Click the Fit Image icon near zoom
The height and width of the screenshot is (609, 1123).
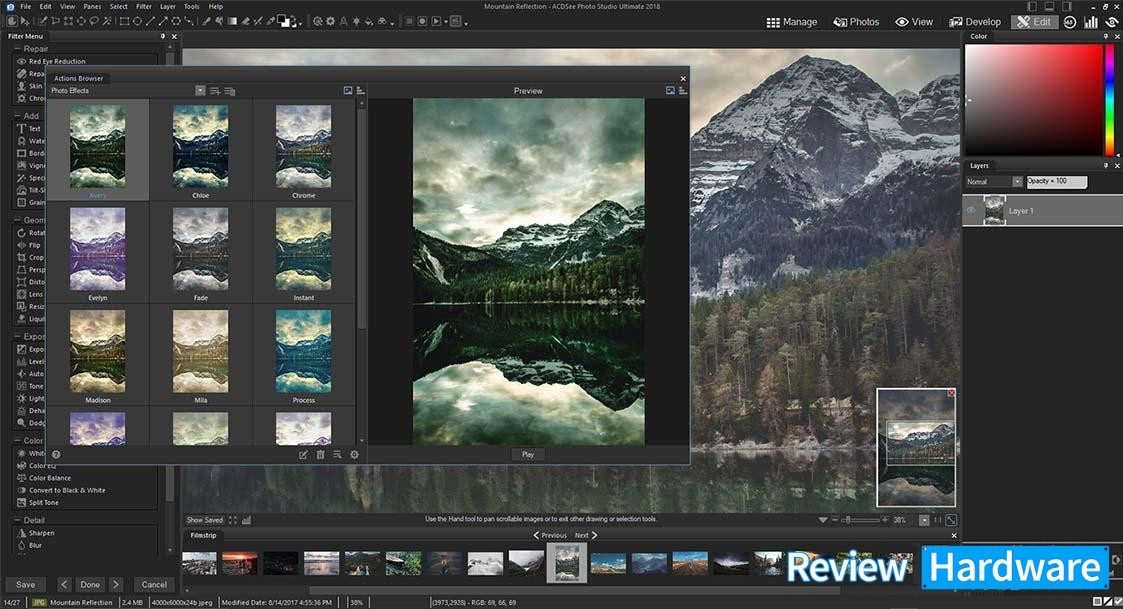click(951, 520)
